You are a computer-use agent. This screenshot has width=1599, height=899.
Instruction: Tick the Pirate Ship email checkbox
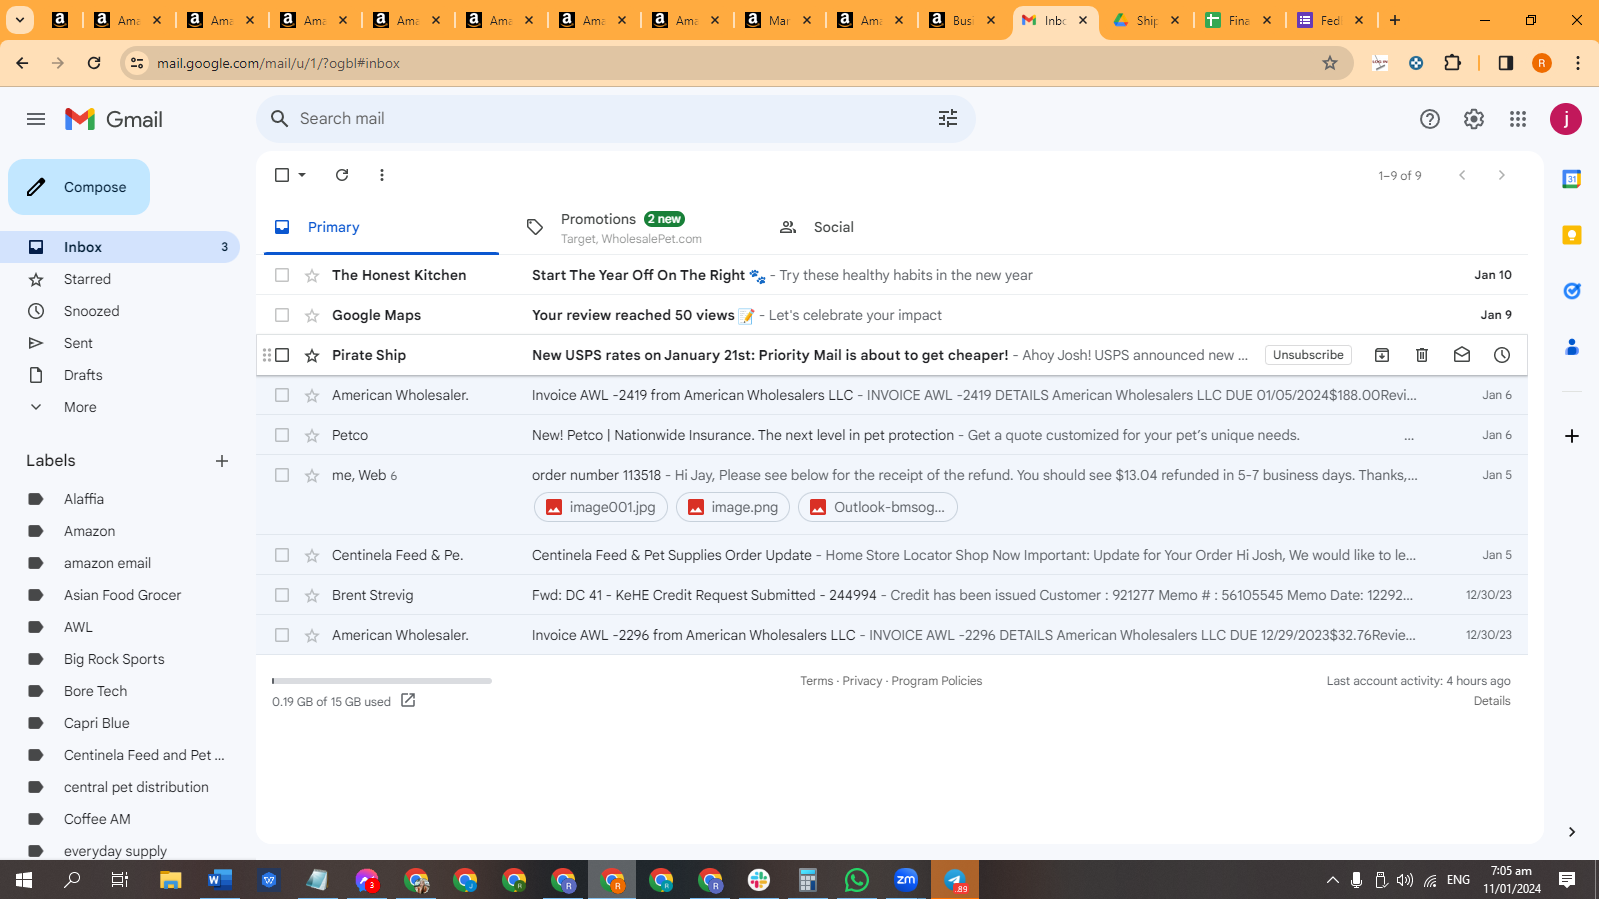point(282,355)
